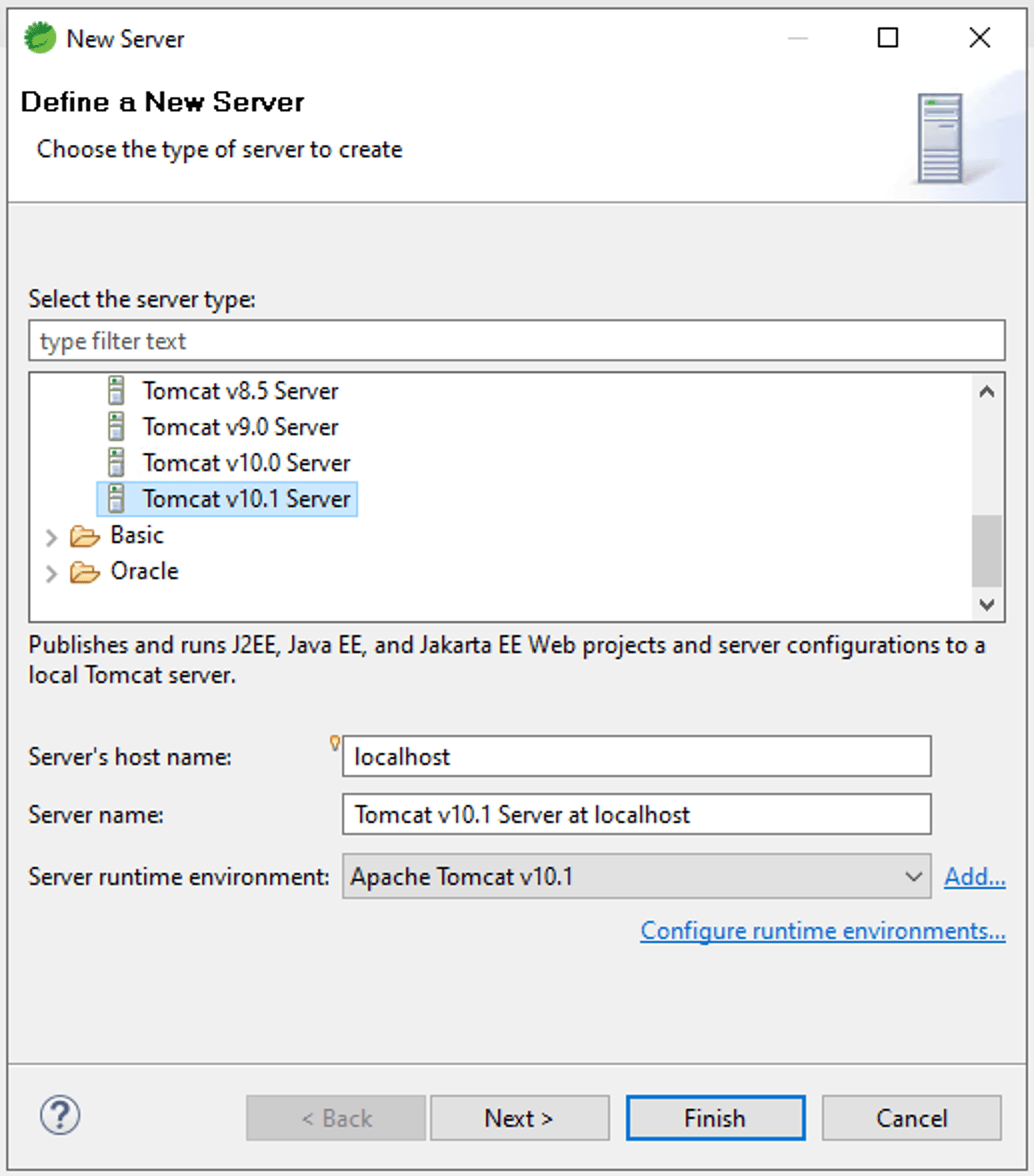Expand the Oracle server category

point(50,572)
